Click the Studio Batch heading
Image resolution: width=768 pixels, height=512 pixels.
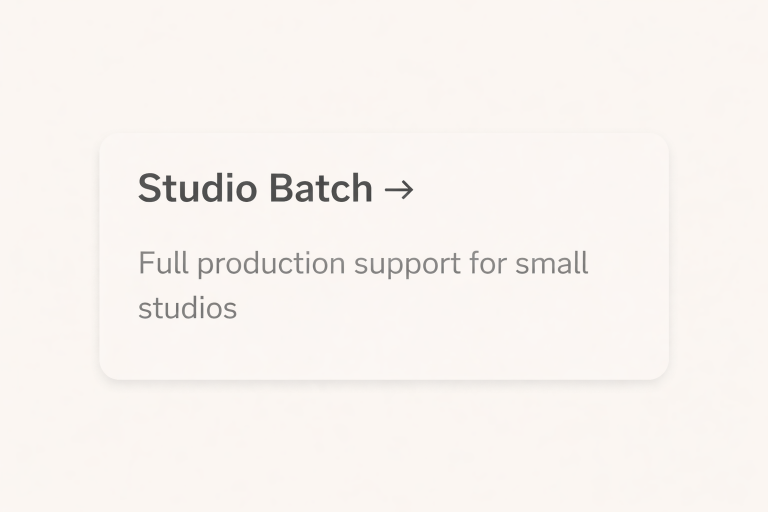(x=255, y=188)
